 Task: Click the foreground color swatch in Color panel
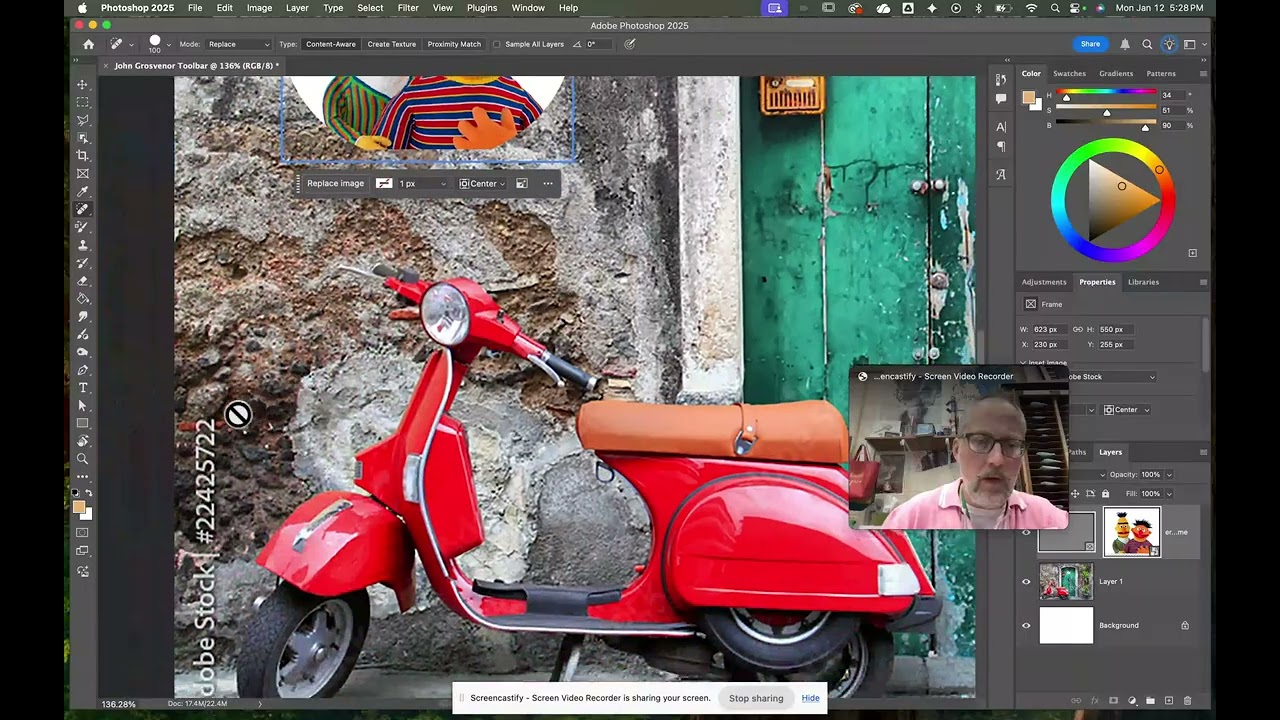pos(1028,97)
